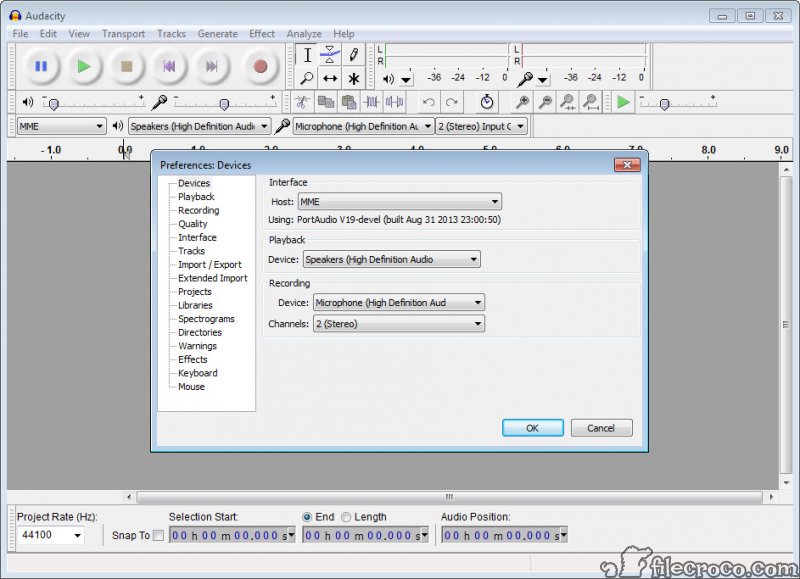Screen dimensions: 800x579
Task: Select Import / Export preferences item
Action: [210, 264]
